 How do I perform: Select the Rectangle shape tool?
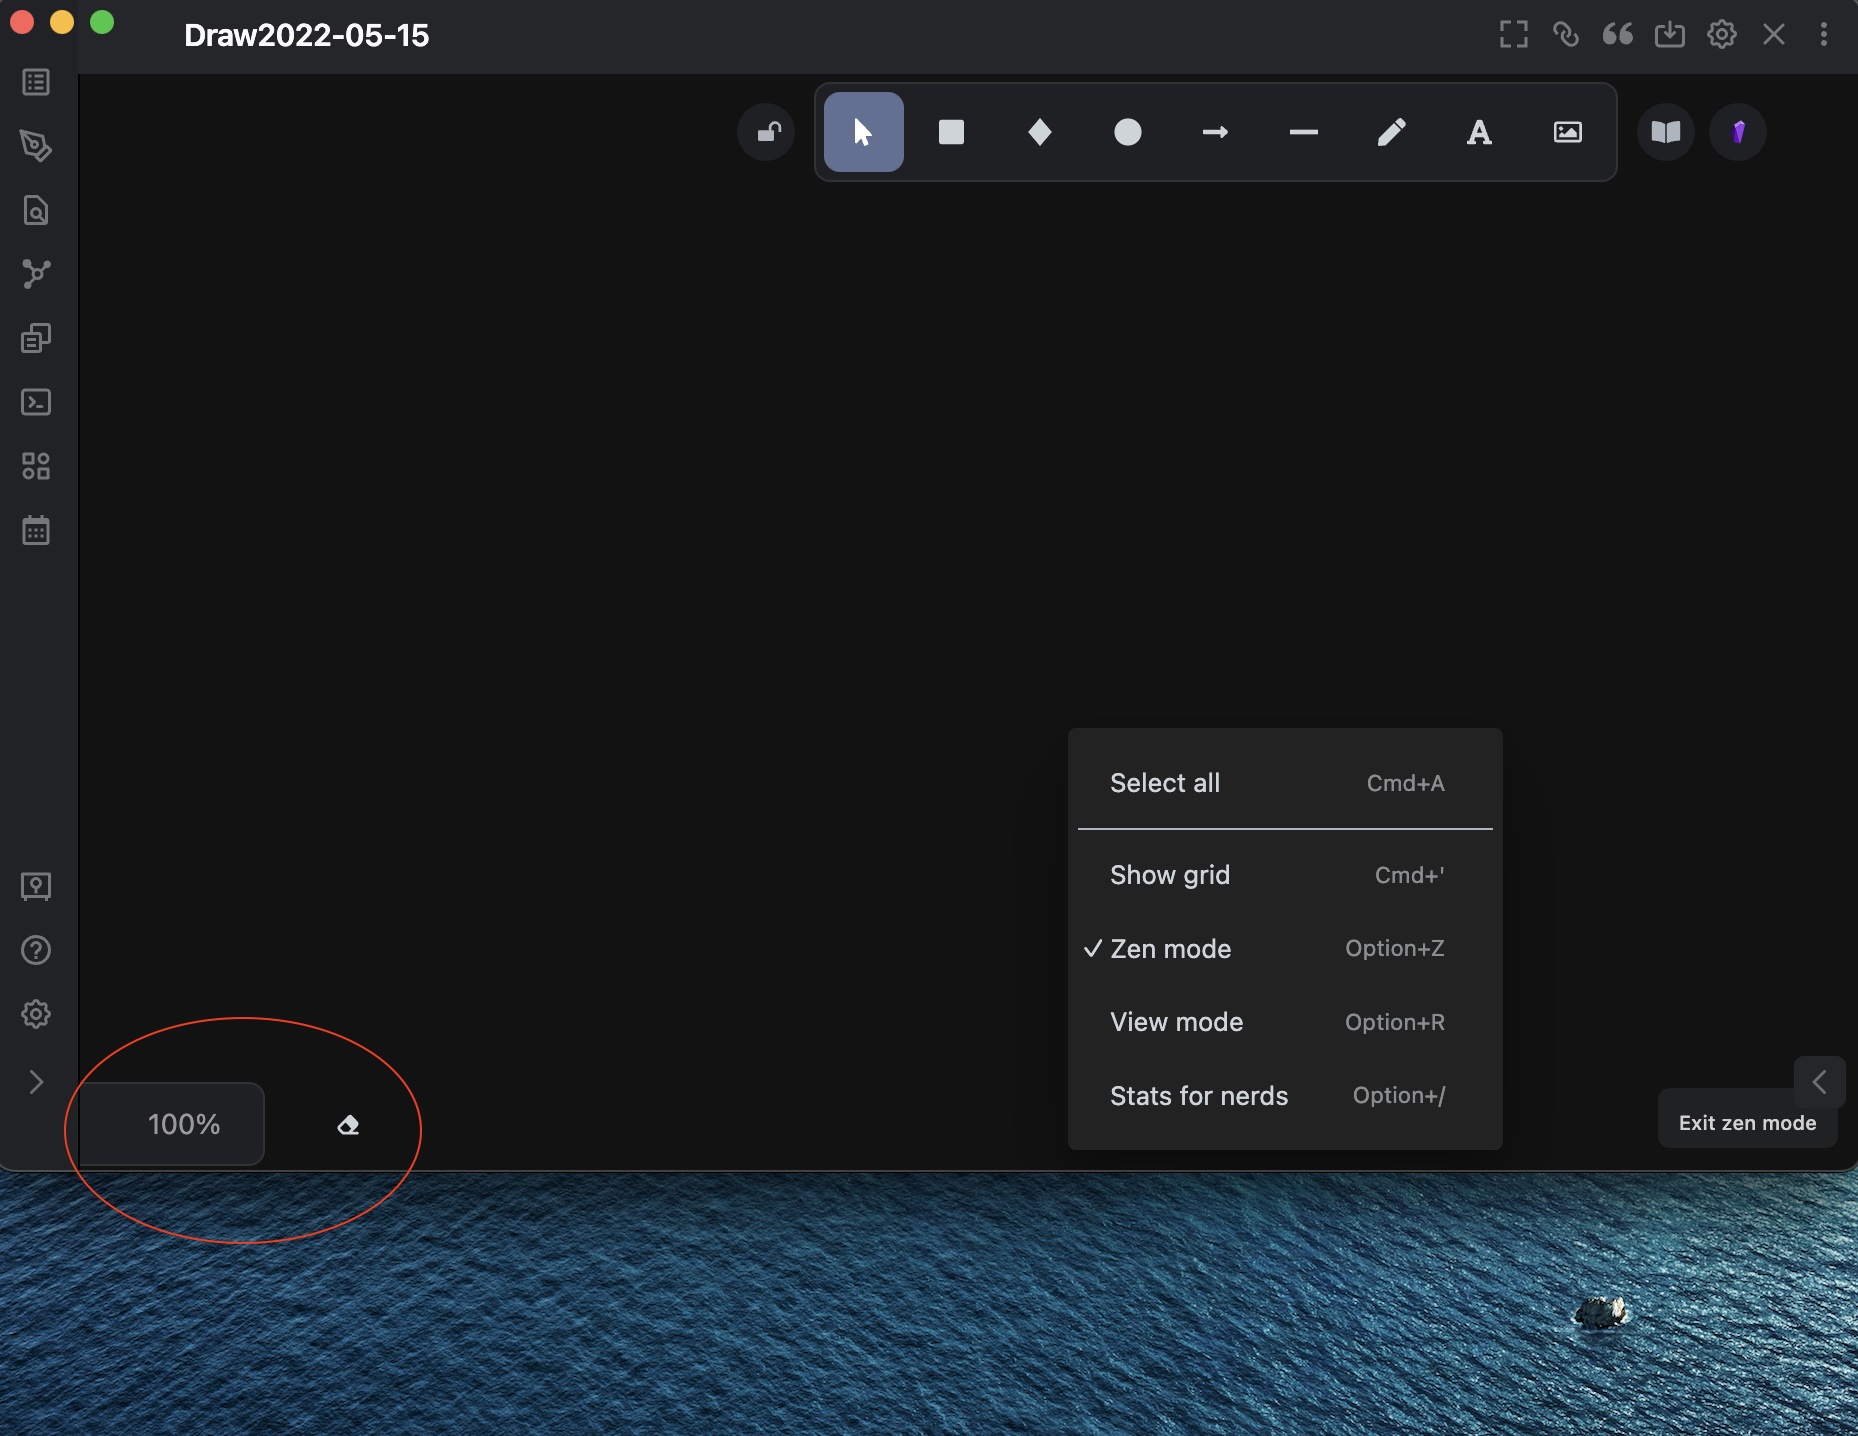click(951, 132)
